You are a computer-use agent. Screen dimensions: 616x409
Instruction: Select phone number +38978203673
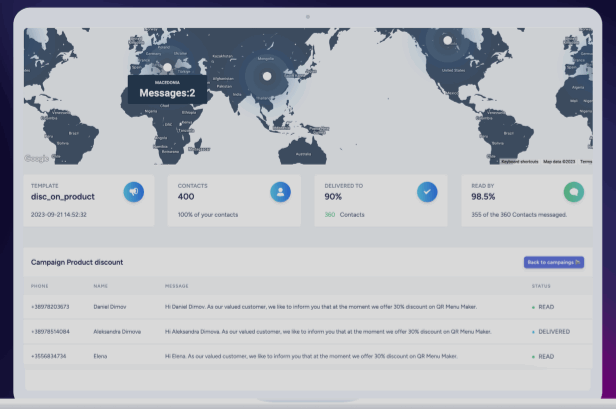click(50, 307)
